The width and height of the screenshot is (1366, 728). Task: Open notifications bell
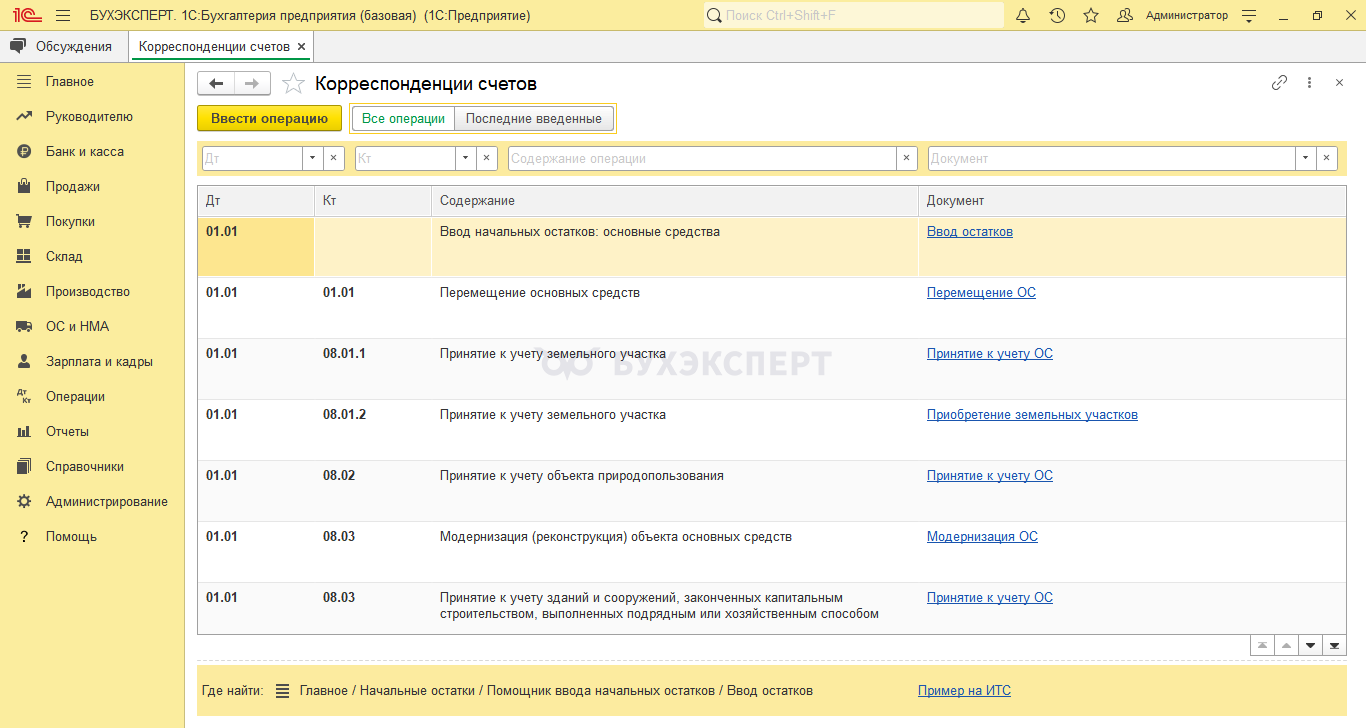coord(1023,15)
